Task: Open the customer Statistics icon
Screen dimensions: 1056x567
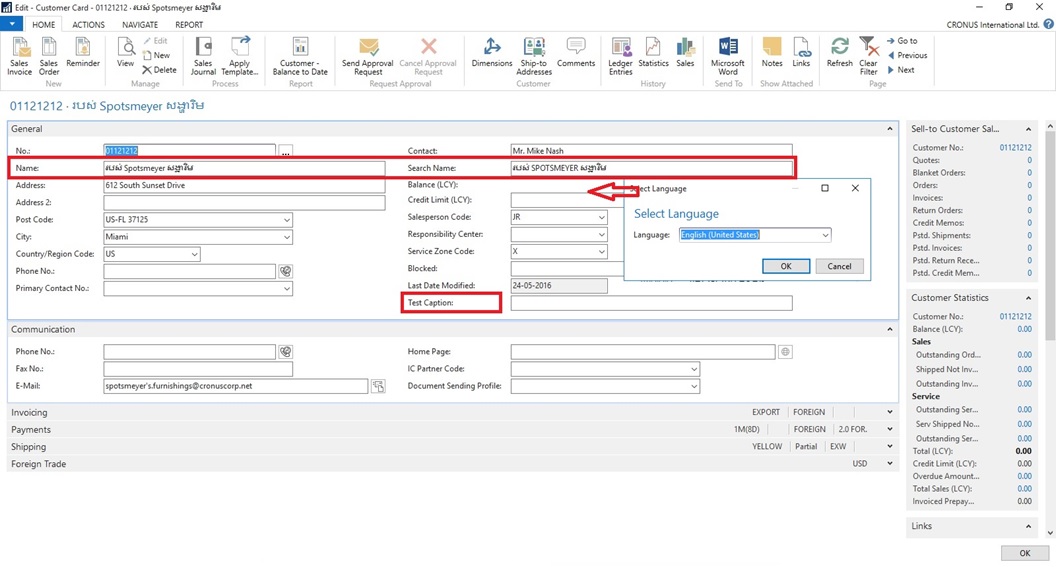Action: click(x=653, y=53)
